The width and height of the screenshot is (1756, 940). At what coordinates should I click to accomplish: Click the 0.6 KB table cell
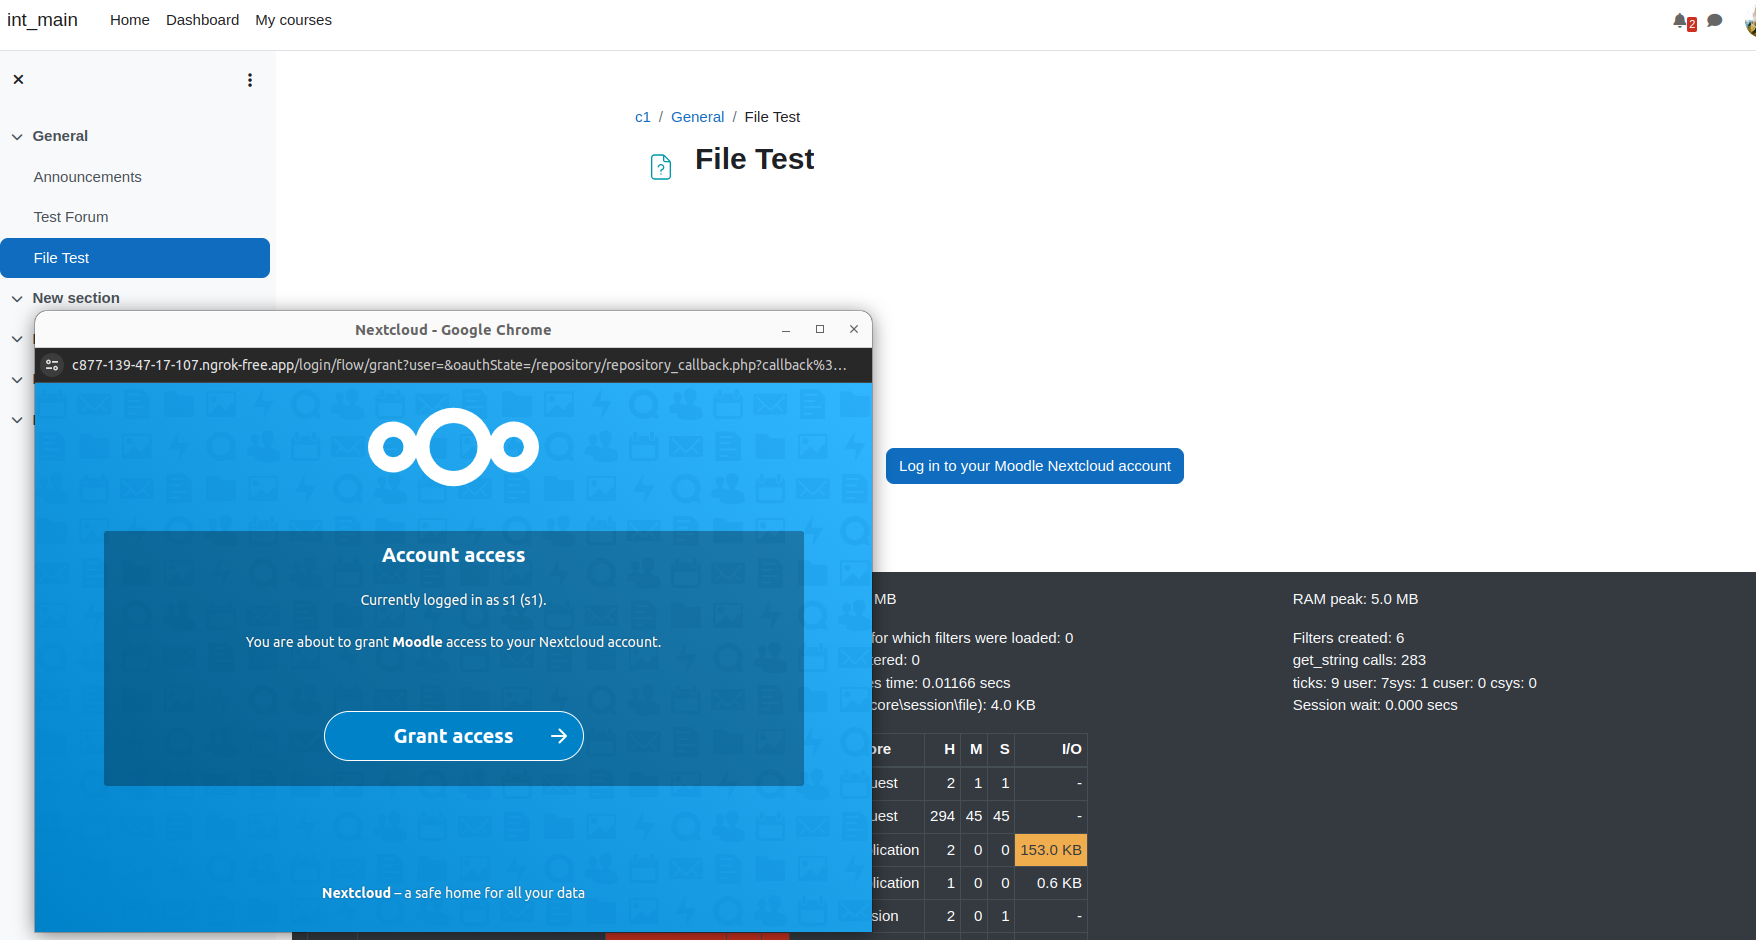[1051, 883]
